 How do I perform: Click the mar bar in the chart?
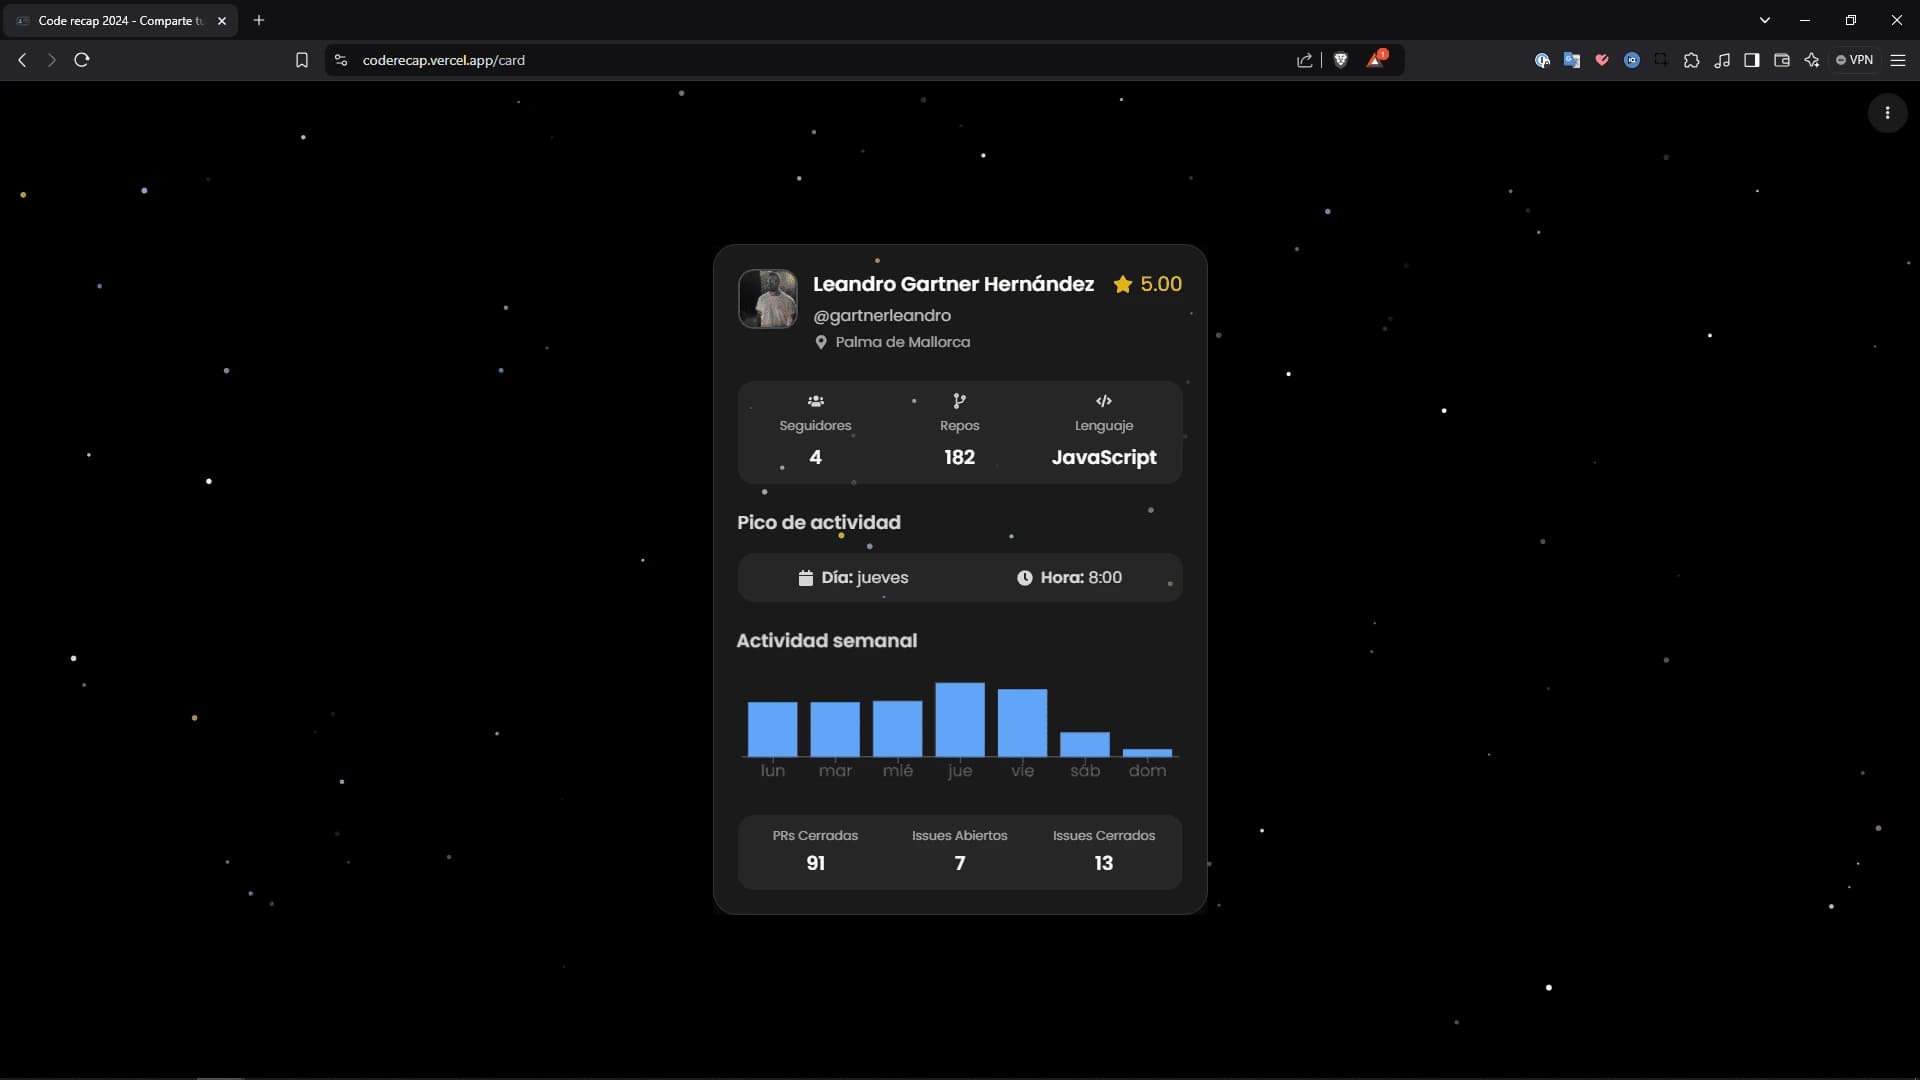point(834,729)
